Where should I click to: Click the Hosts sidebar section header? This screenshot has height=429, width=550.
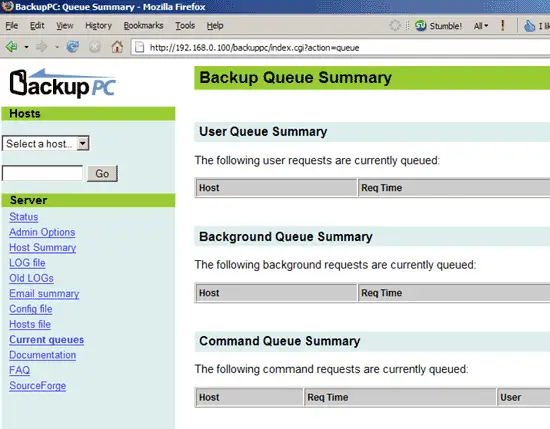(88, 114)
